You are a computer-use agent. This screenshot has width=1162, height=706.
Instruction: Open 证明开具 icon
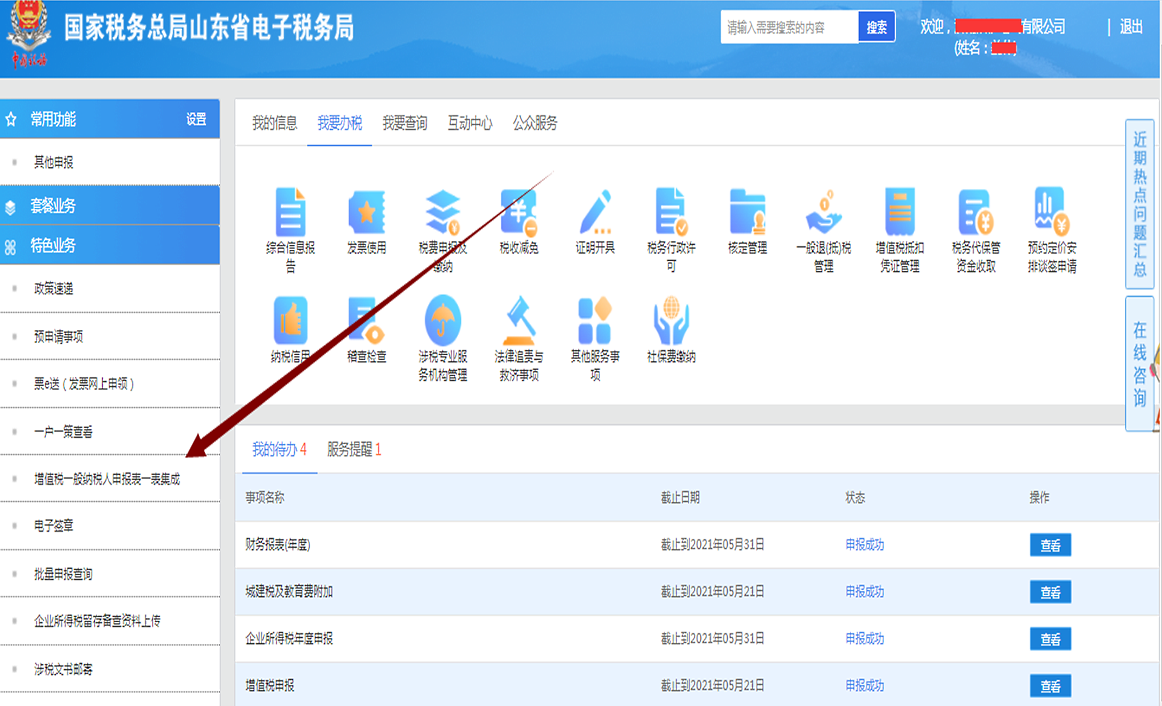coord(595,213)
